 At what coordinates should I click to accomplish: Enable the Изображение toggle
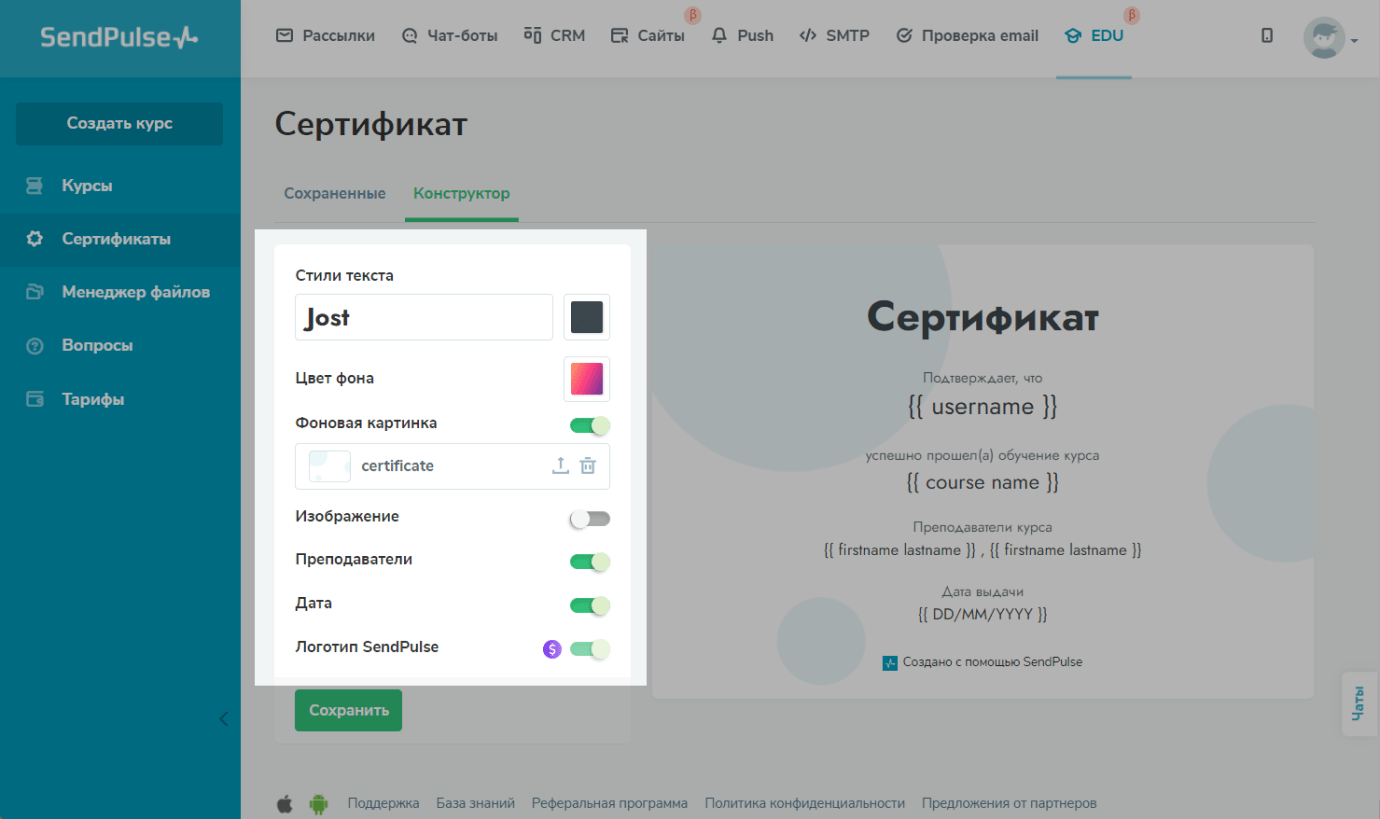(590, 518)
